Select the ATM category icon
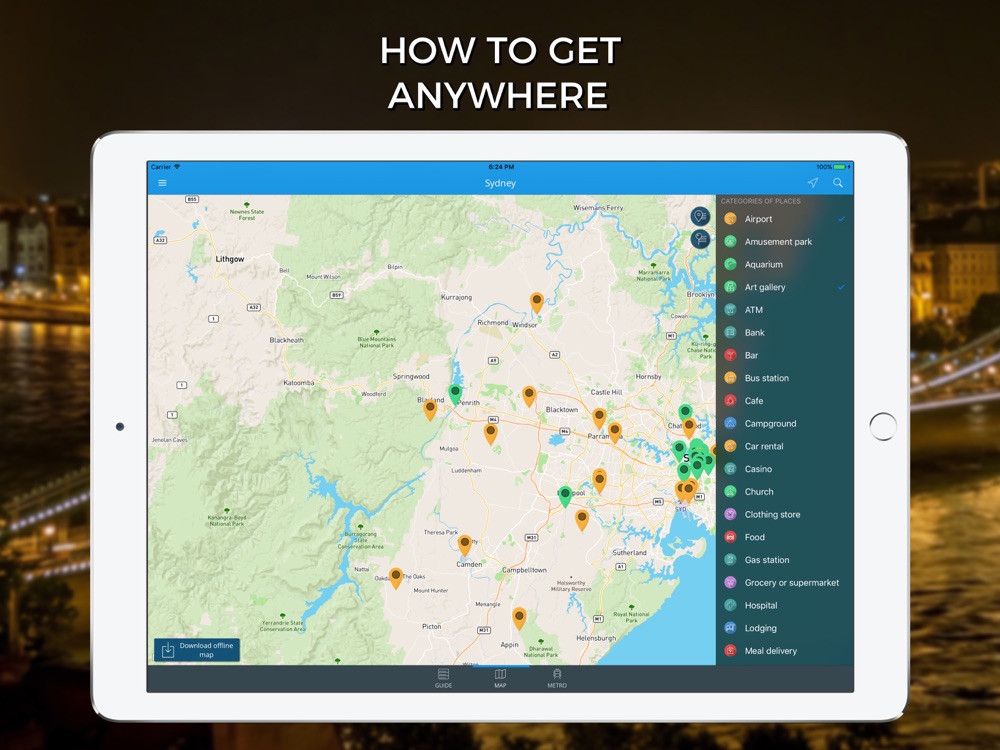 (731, 310)
